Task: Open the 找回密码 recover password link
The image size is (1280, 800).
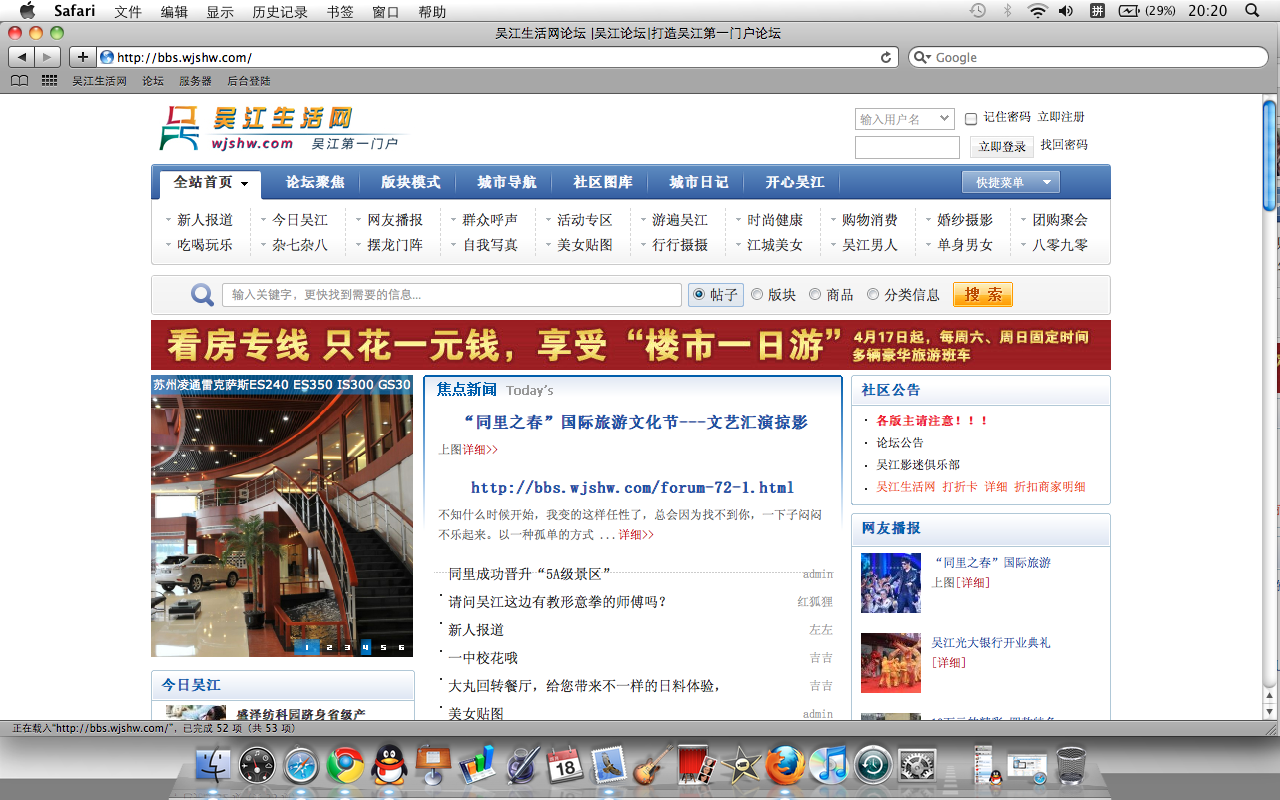Action: 1064,145
